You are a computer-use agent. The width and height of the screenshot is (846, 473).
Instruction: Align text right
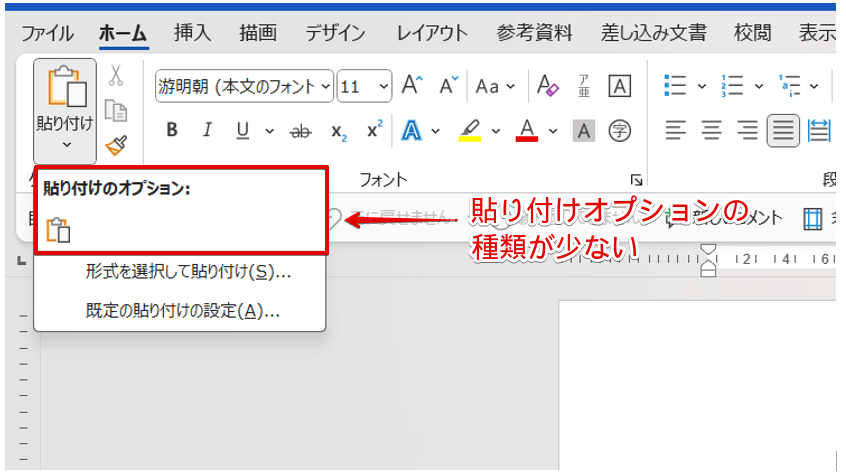point(747,131)
